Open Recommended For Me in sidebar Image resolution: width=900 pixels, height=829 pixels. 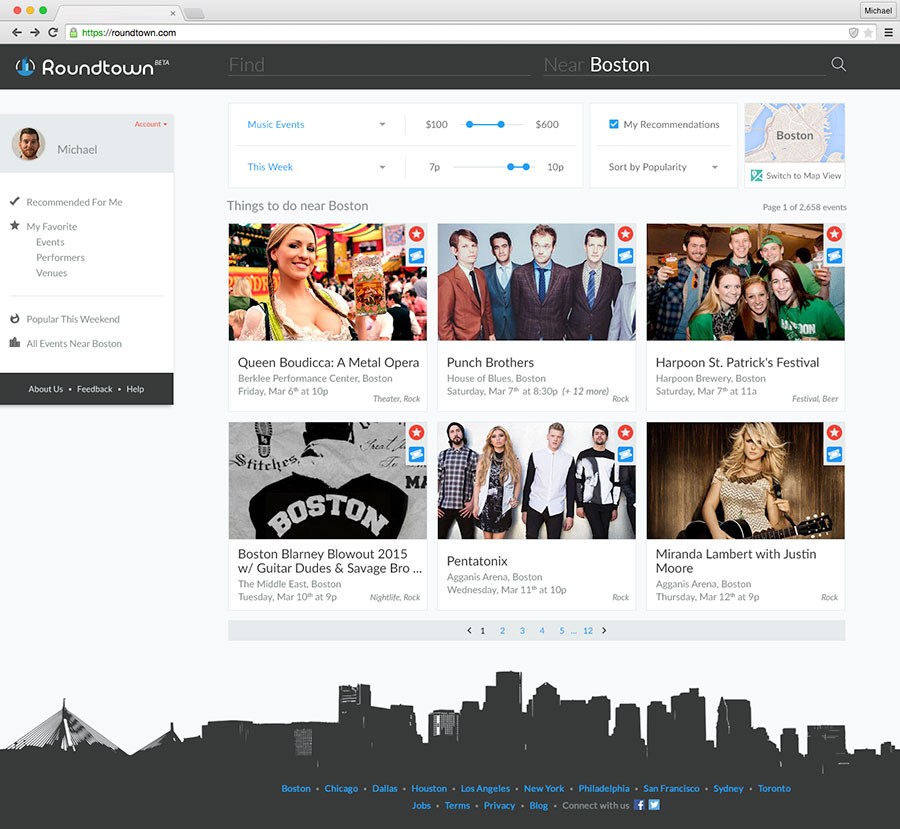74,202
